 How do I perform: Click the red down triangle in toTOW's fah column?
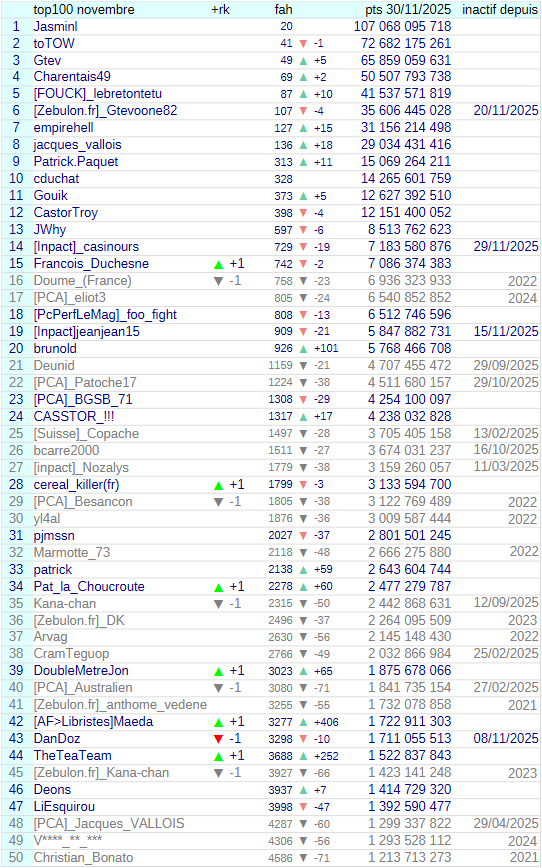[303, 44]
